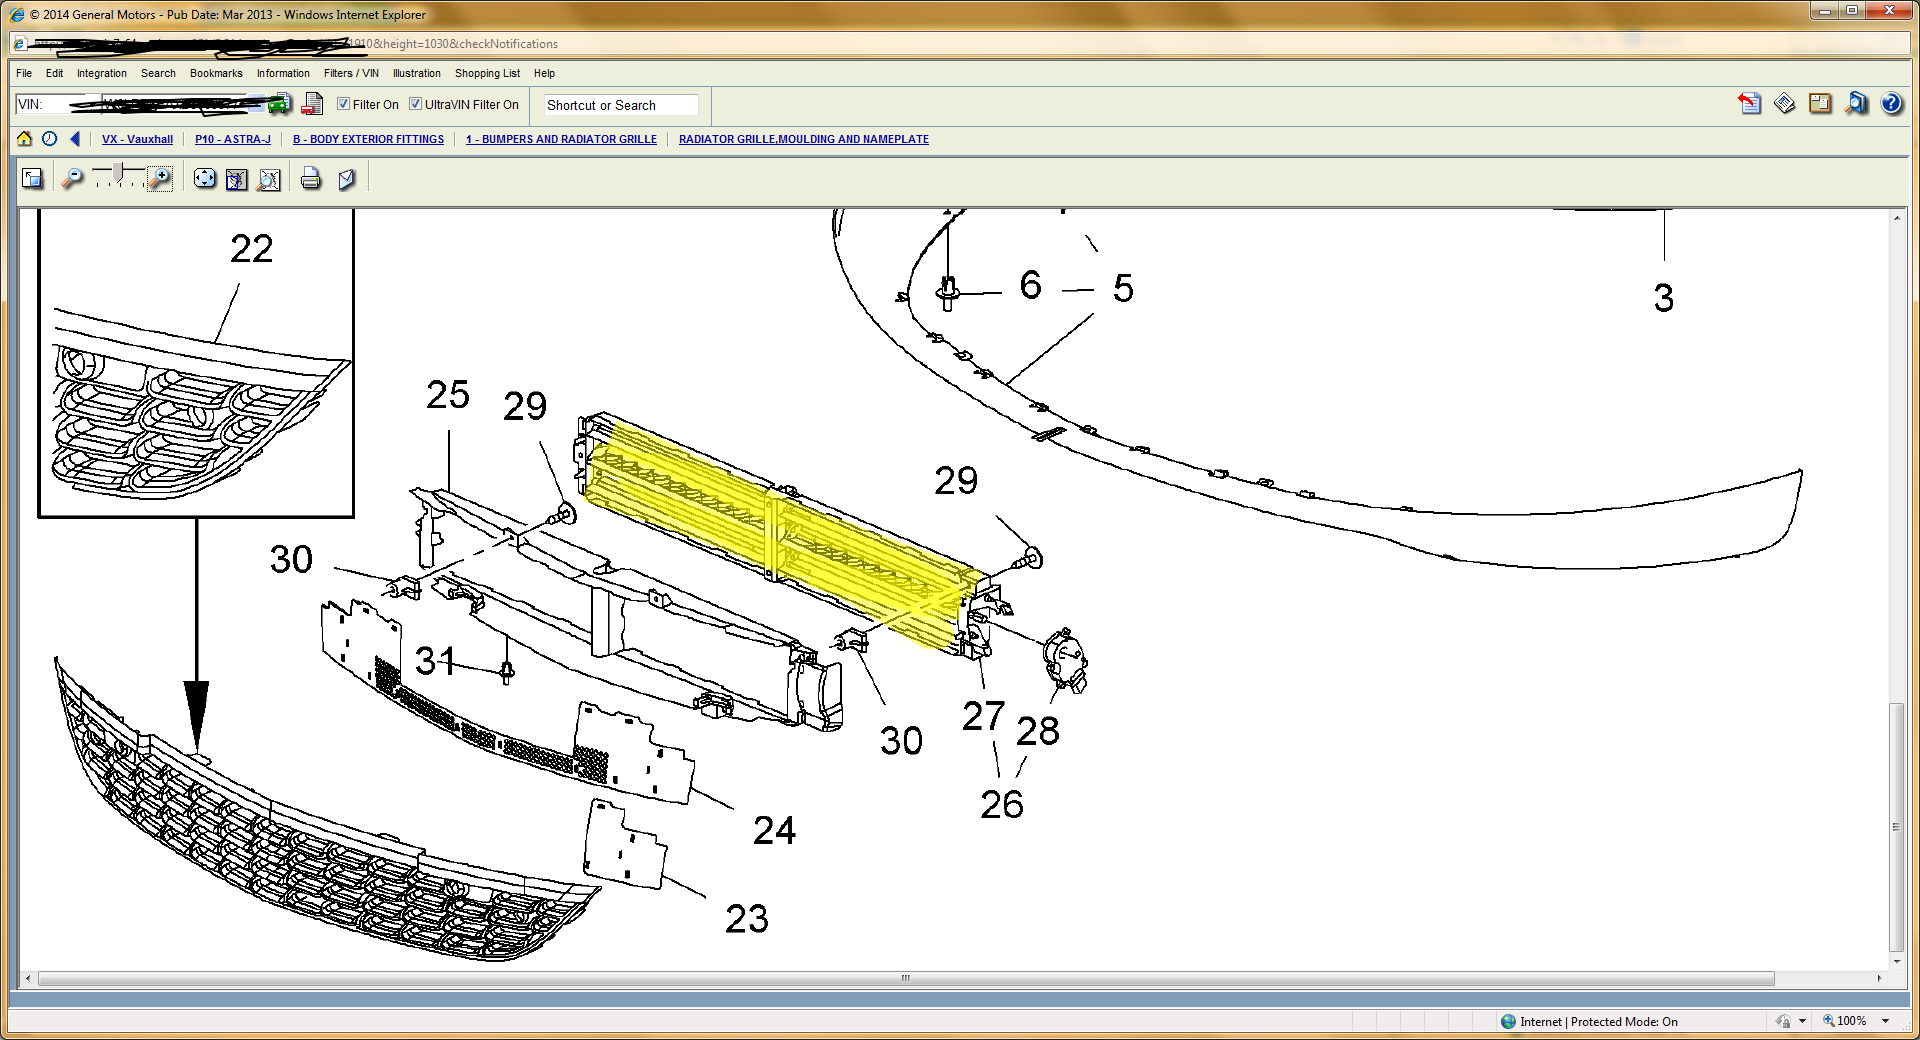Image resolution: width=1920 pixels, height=1040 pixels.
Task: Click the Shortcut or Search field
Action: pos(620,105)
